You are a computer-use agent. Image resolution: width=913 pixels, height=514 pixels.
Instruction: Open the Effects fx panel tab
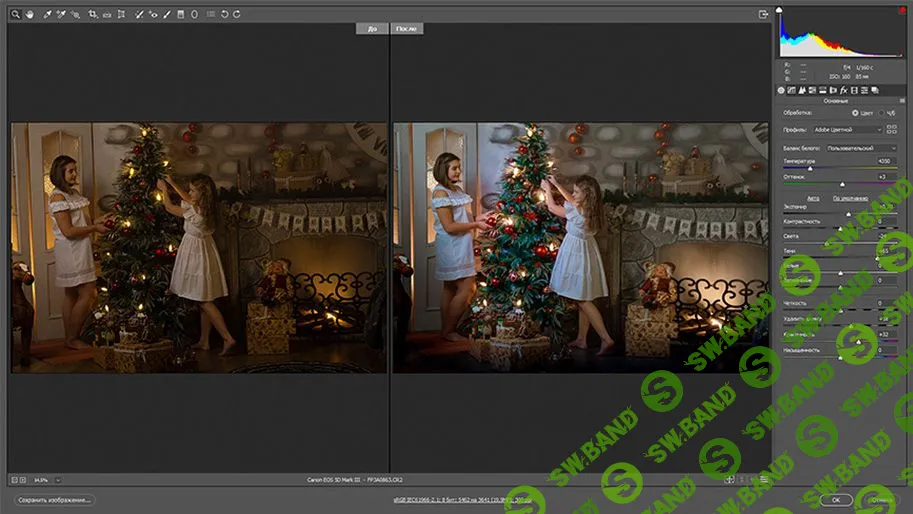[x=844, y=90]
